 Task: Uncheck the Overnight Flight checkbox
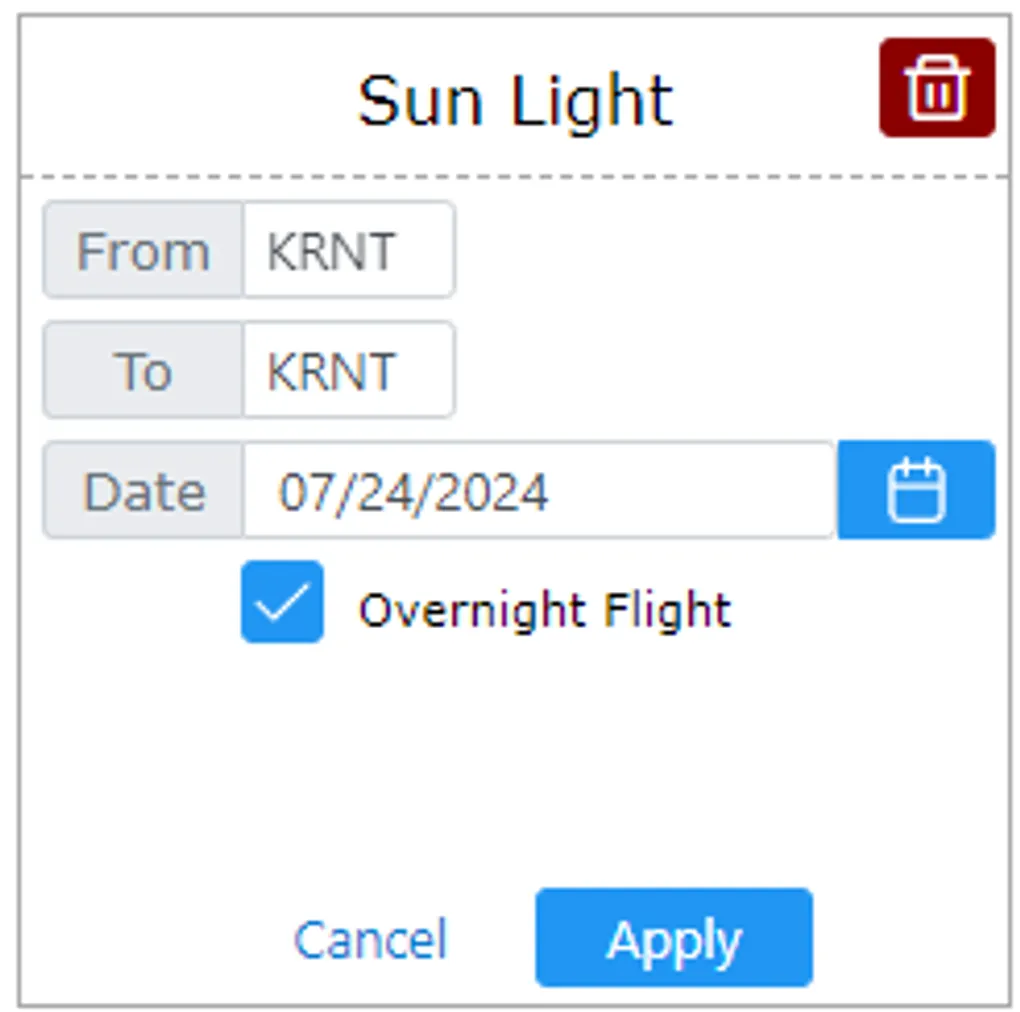coord(282,602)
